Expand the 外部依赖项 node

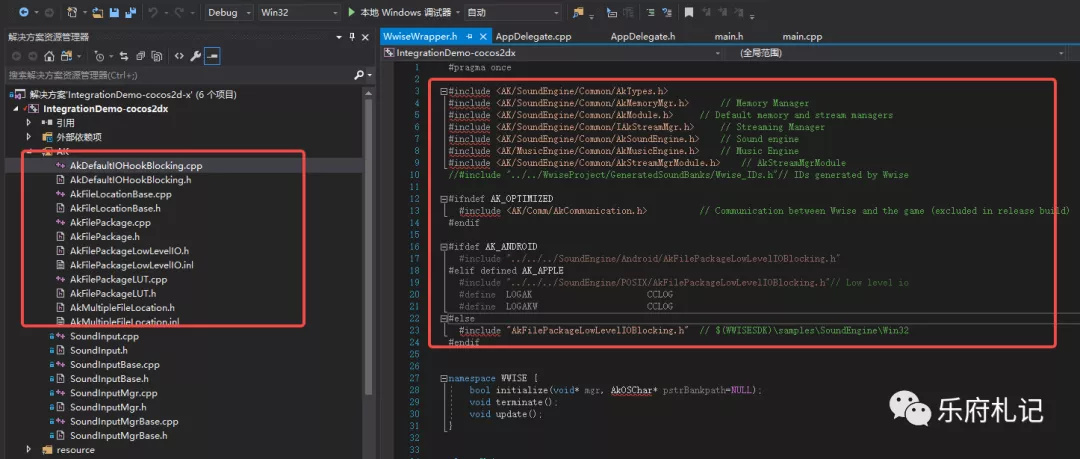(x=29, y=137)
